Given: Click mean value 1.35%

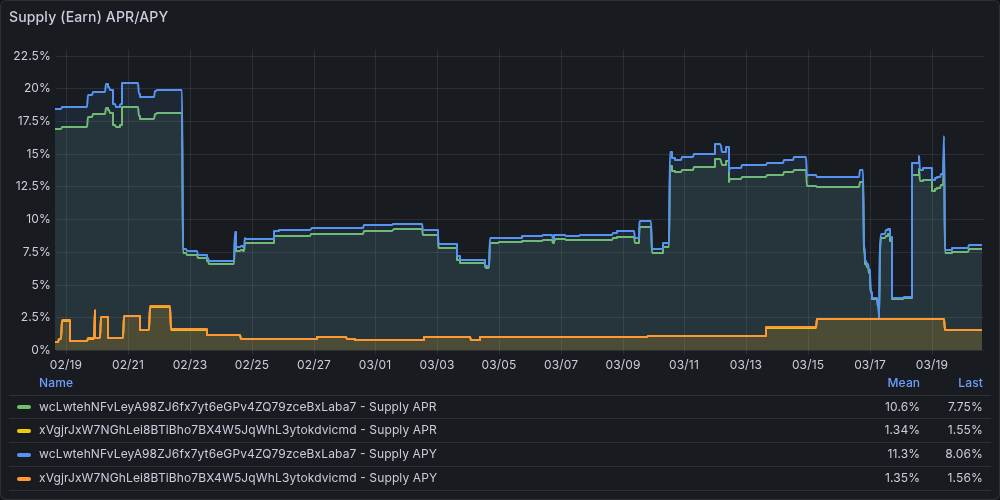Looking at the screenshot, I should [902, 478].
